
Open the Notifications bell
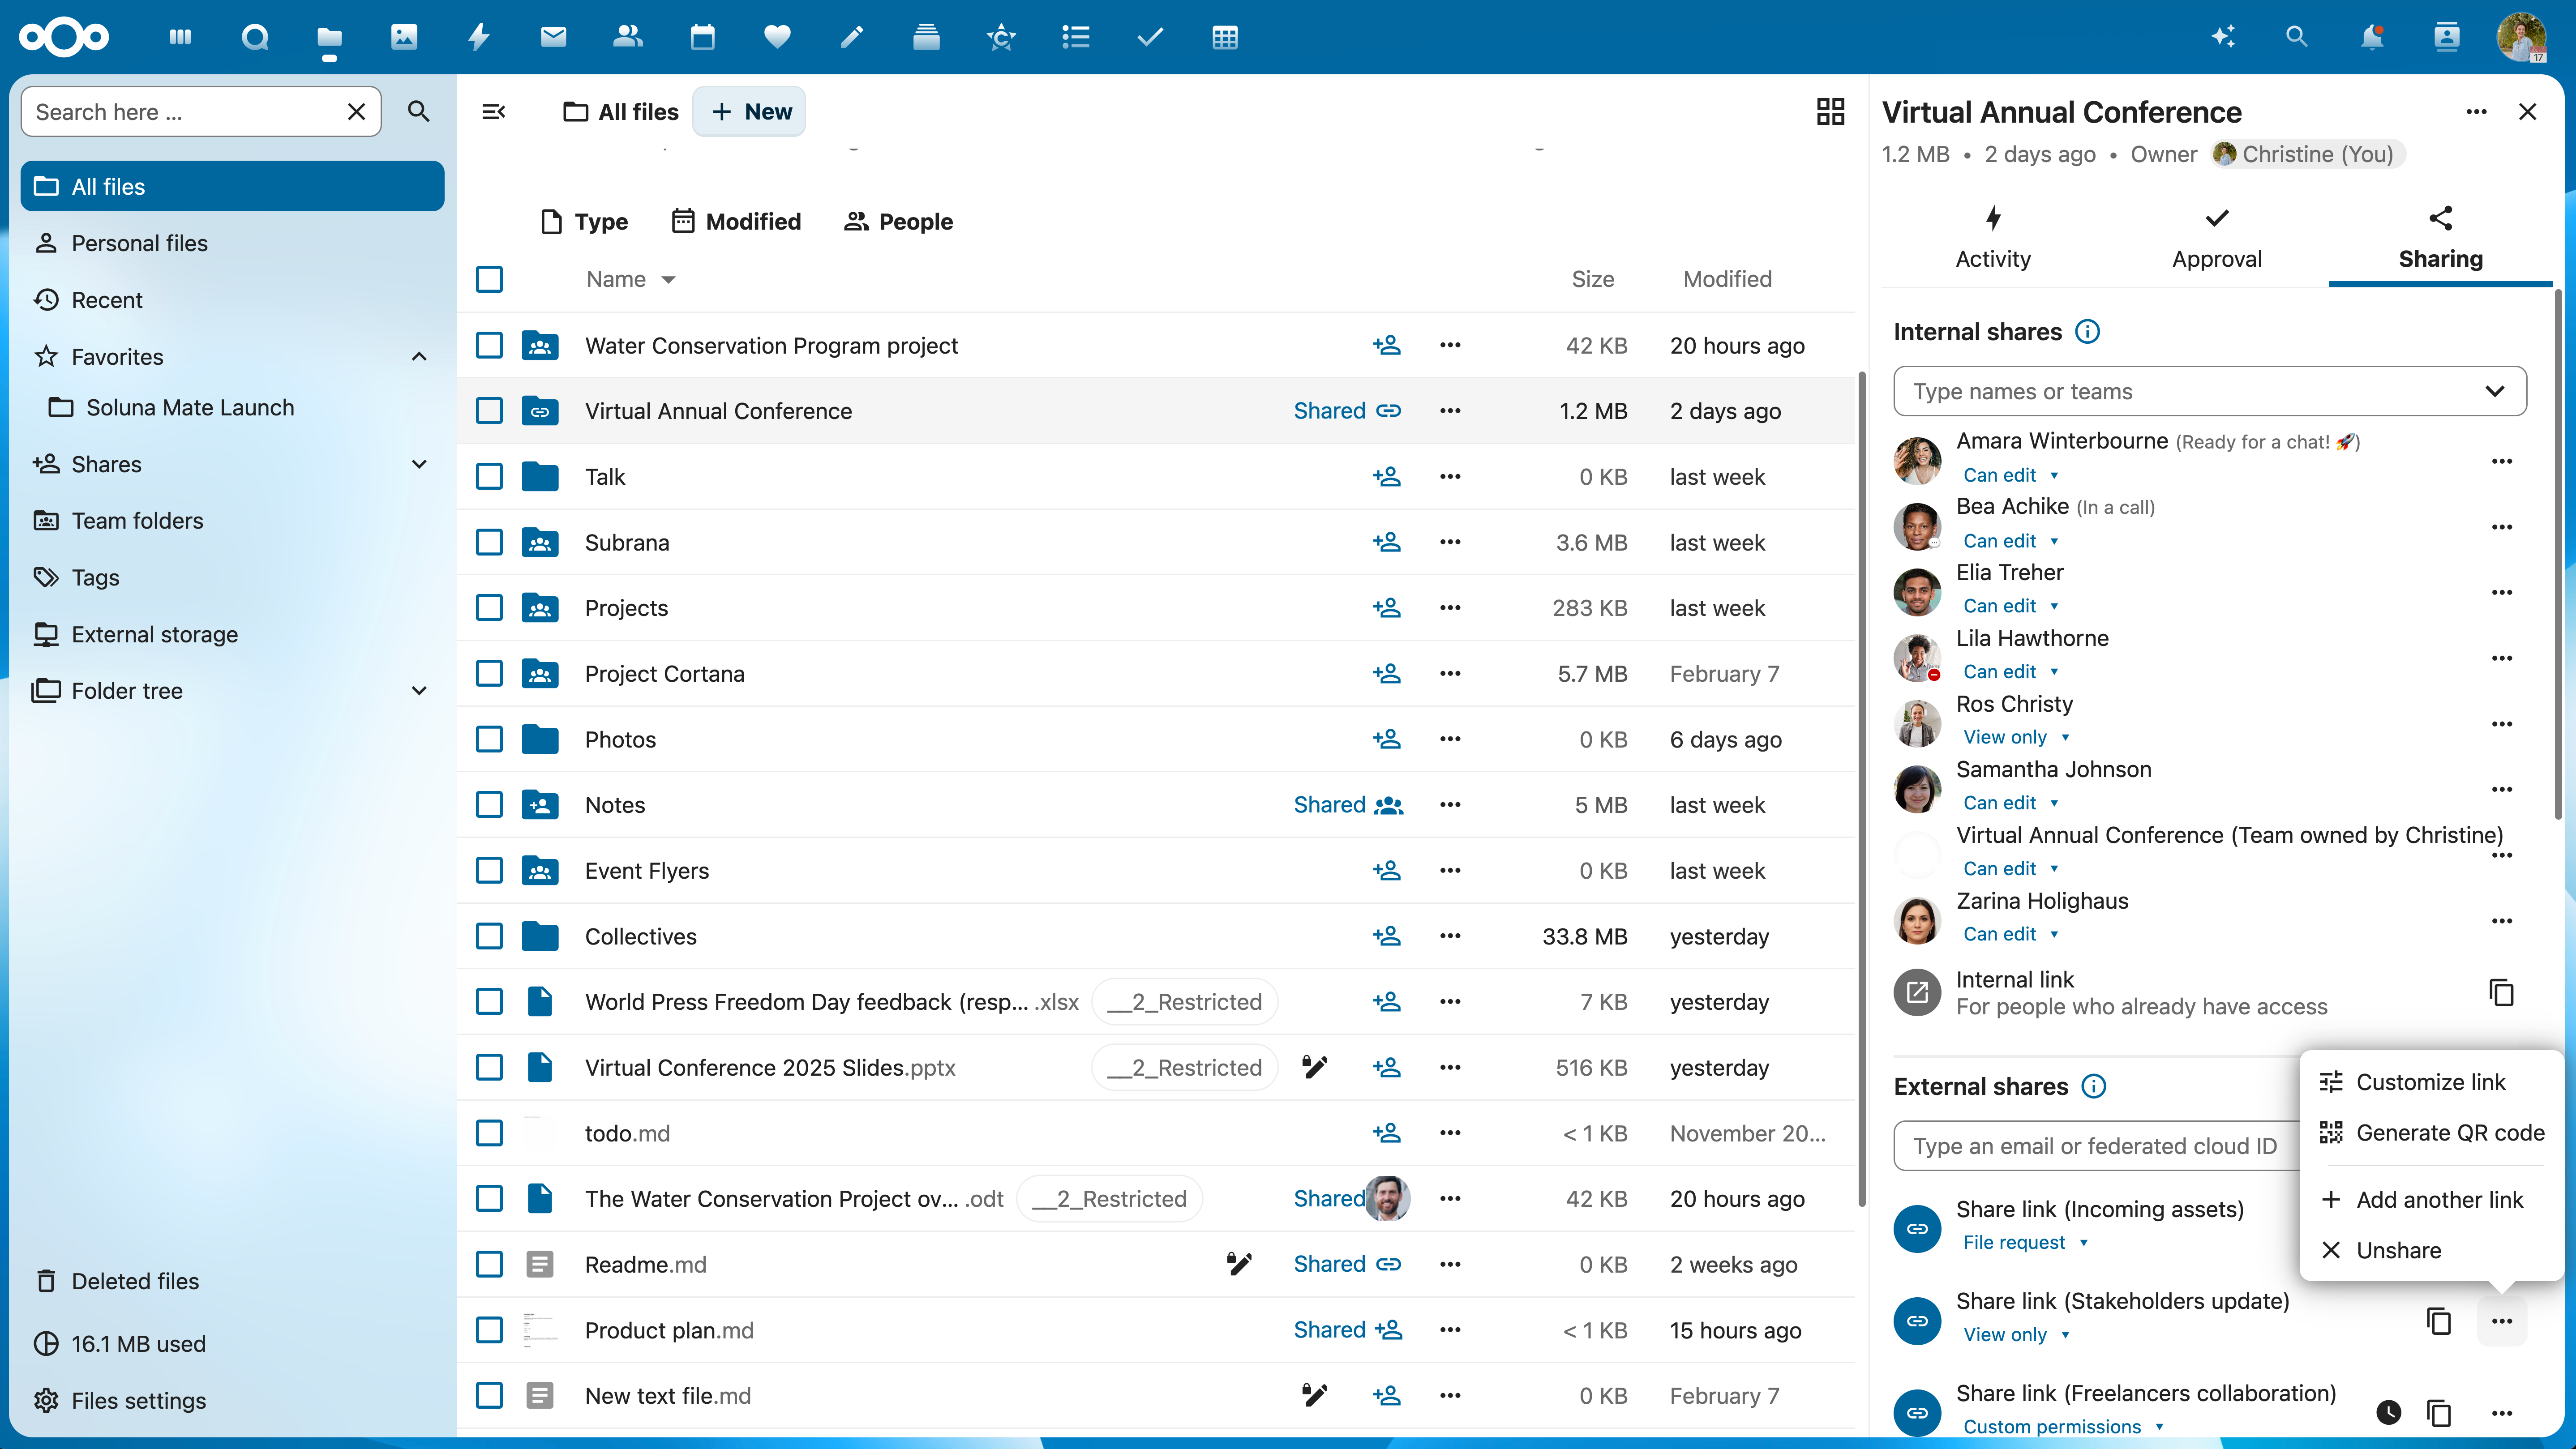pyautogui.click(x=2371, y=37)
